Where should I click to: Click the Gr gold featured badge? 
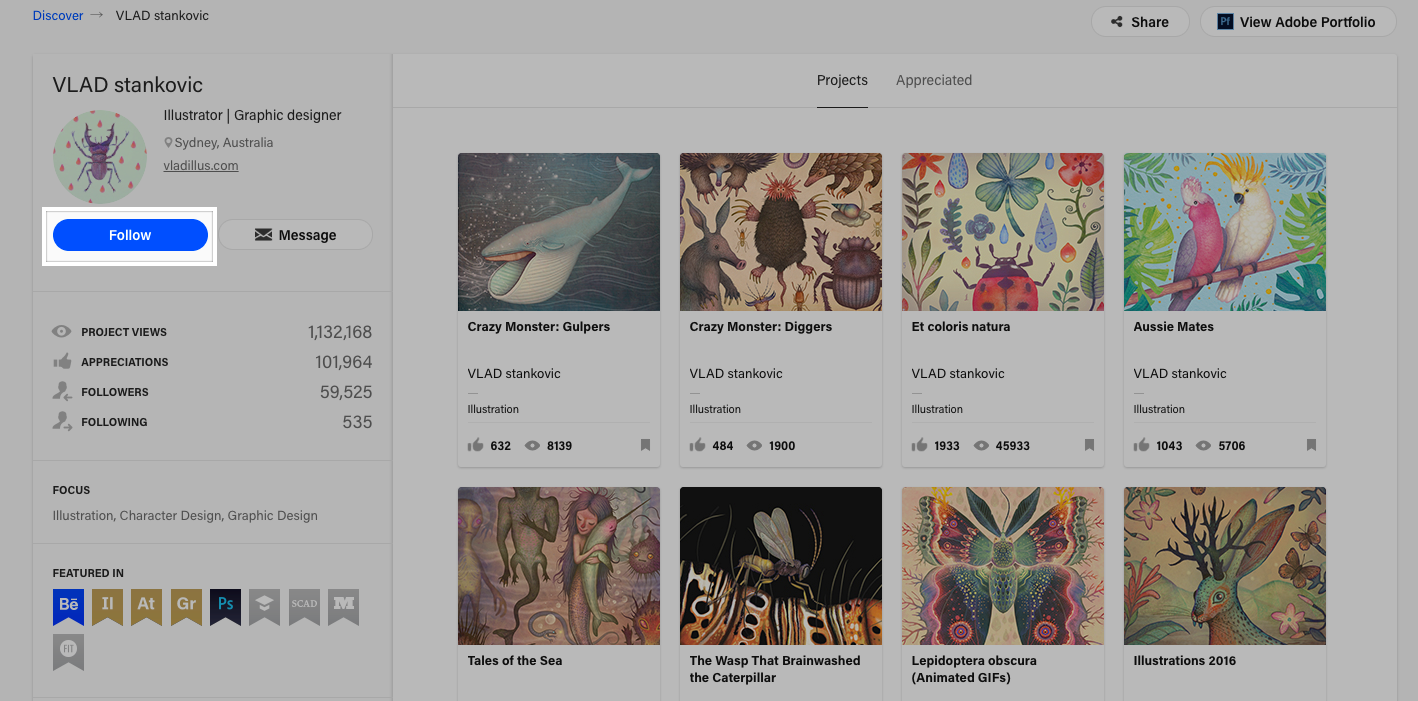click(186, 607)
